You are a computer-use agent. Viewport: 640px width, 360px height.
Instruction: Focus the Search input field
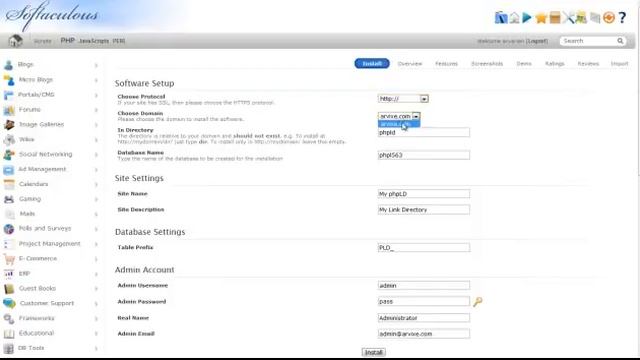pos(588,41)
